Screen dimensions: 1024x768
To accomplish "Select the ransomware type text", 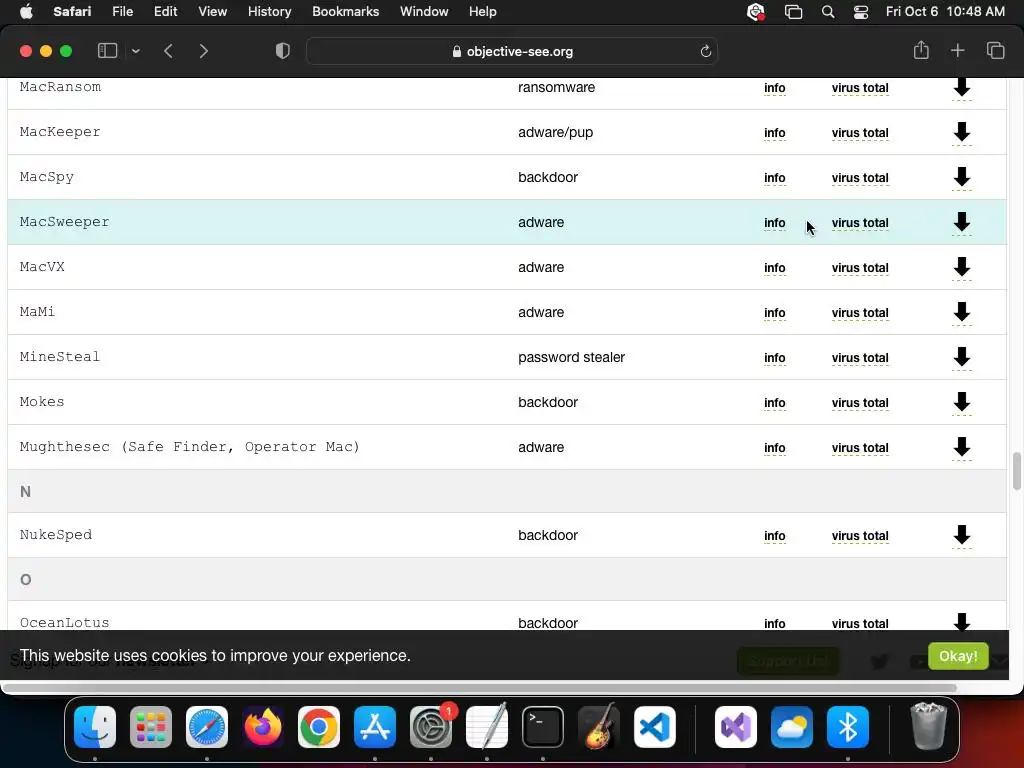I will [x=556, y=87].
